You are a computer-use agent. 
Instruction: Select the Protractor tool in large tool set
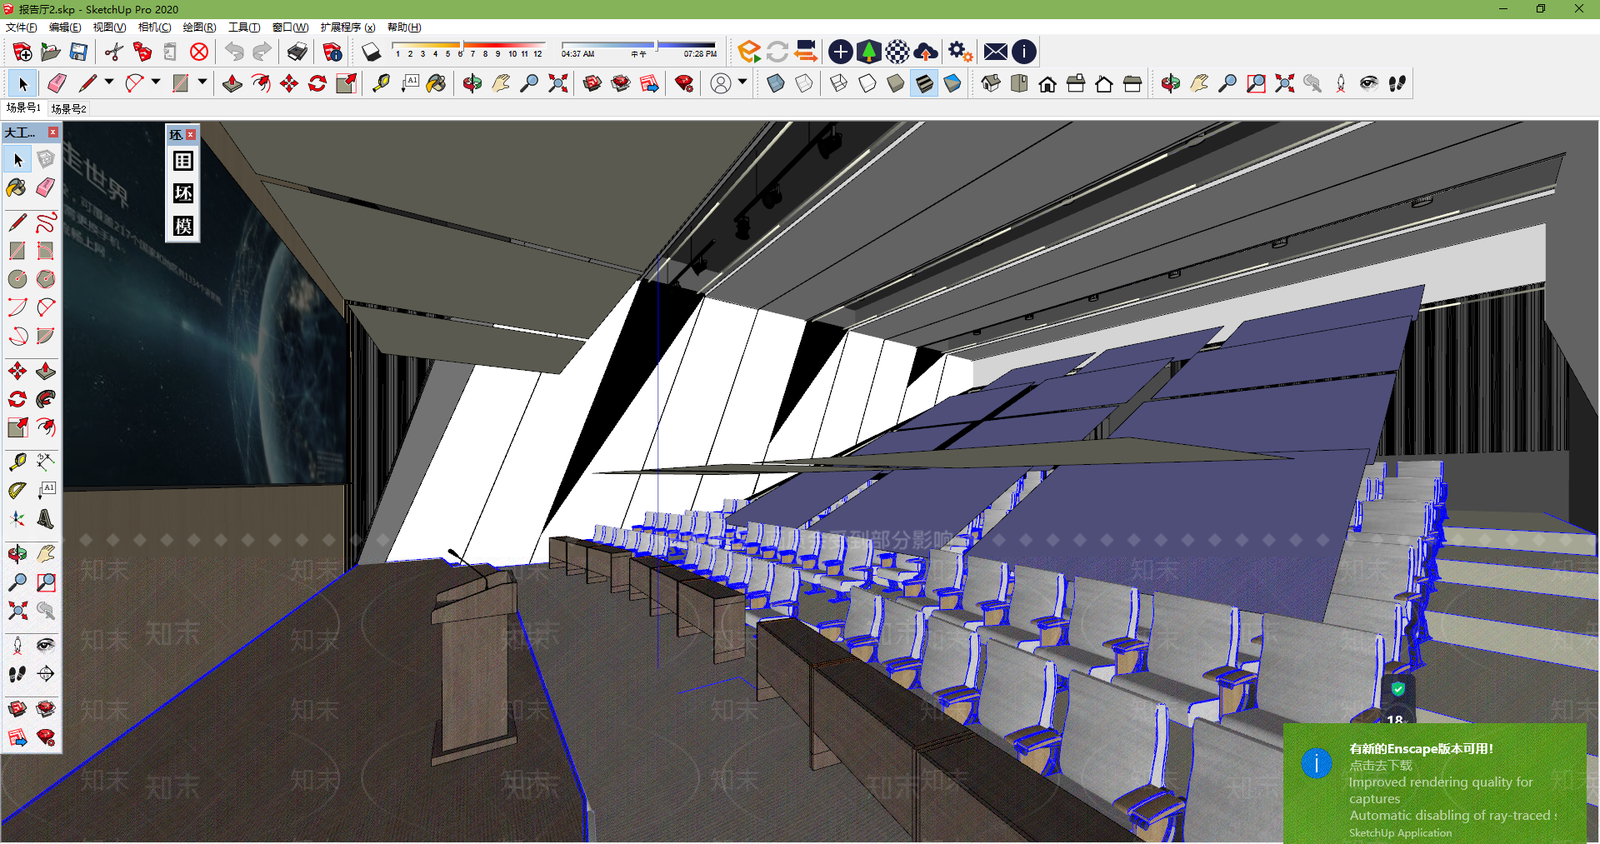[17, 490]
